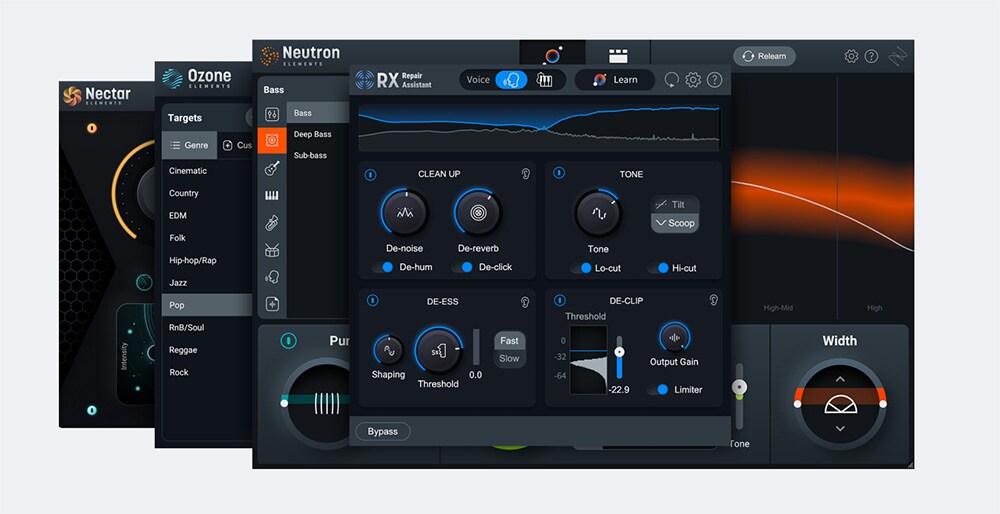Solo listen to the De-clip module
The height and width of the screenshot is (514, 1000).
click(713, 300)
